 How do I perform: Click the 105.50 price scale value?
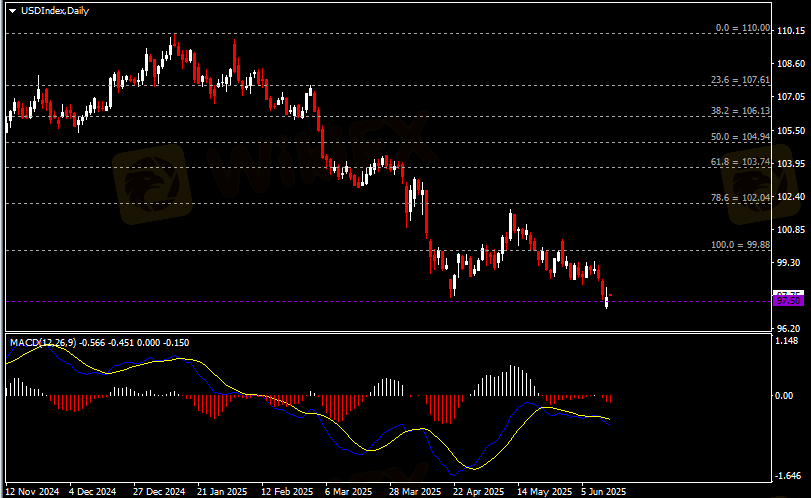(791, 130)
